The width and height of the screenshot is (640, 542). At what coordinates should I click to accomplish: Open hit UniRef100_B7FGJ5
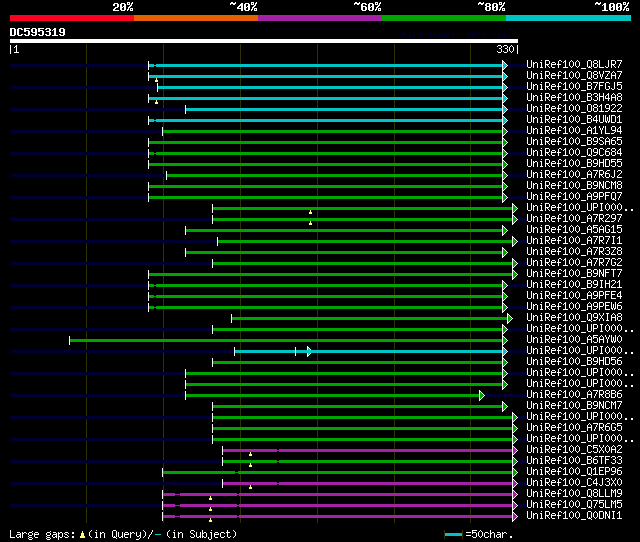(x=574, y=87)
